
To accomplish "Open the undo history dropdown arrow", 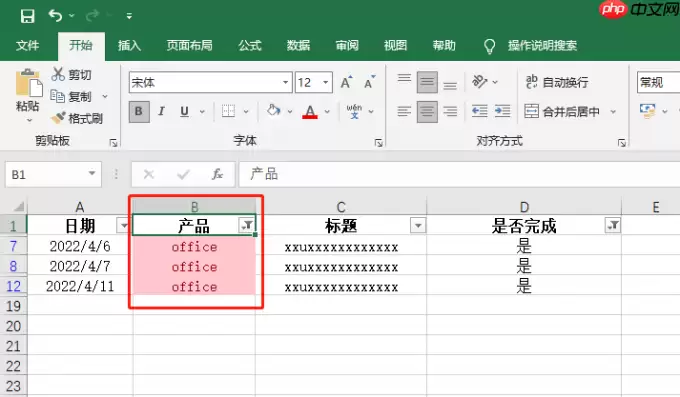I will tap(72, 16).
